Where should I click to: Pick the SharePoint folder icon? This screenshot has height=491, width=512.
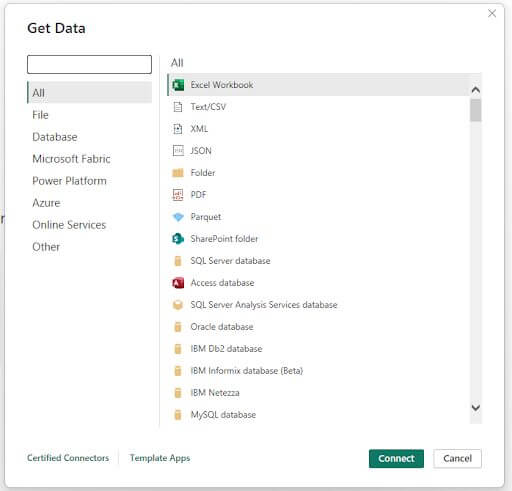coord(178,239)
